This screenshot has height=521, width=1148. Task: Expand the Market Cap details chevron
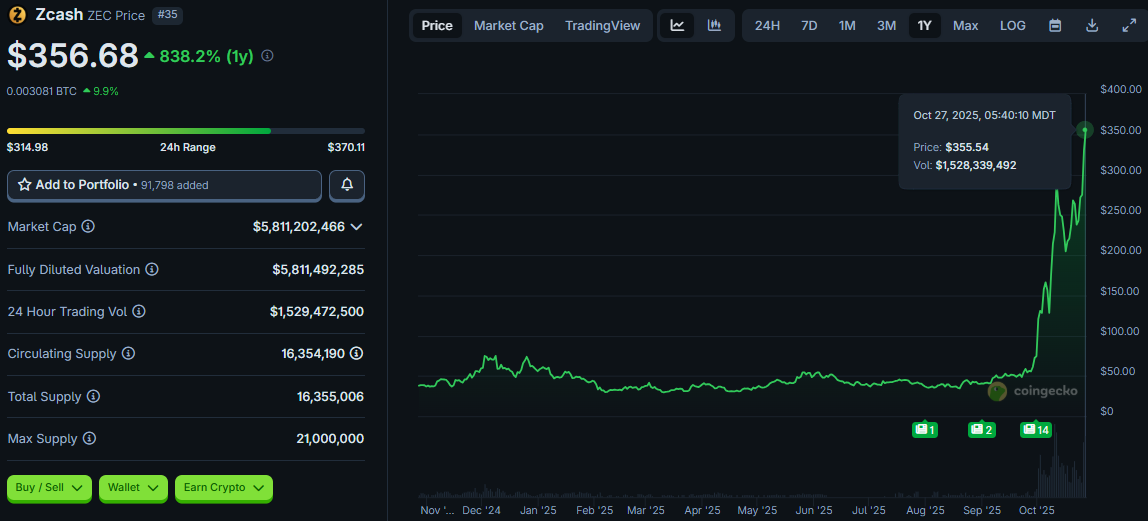point(356,227)
